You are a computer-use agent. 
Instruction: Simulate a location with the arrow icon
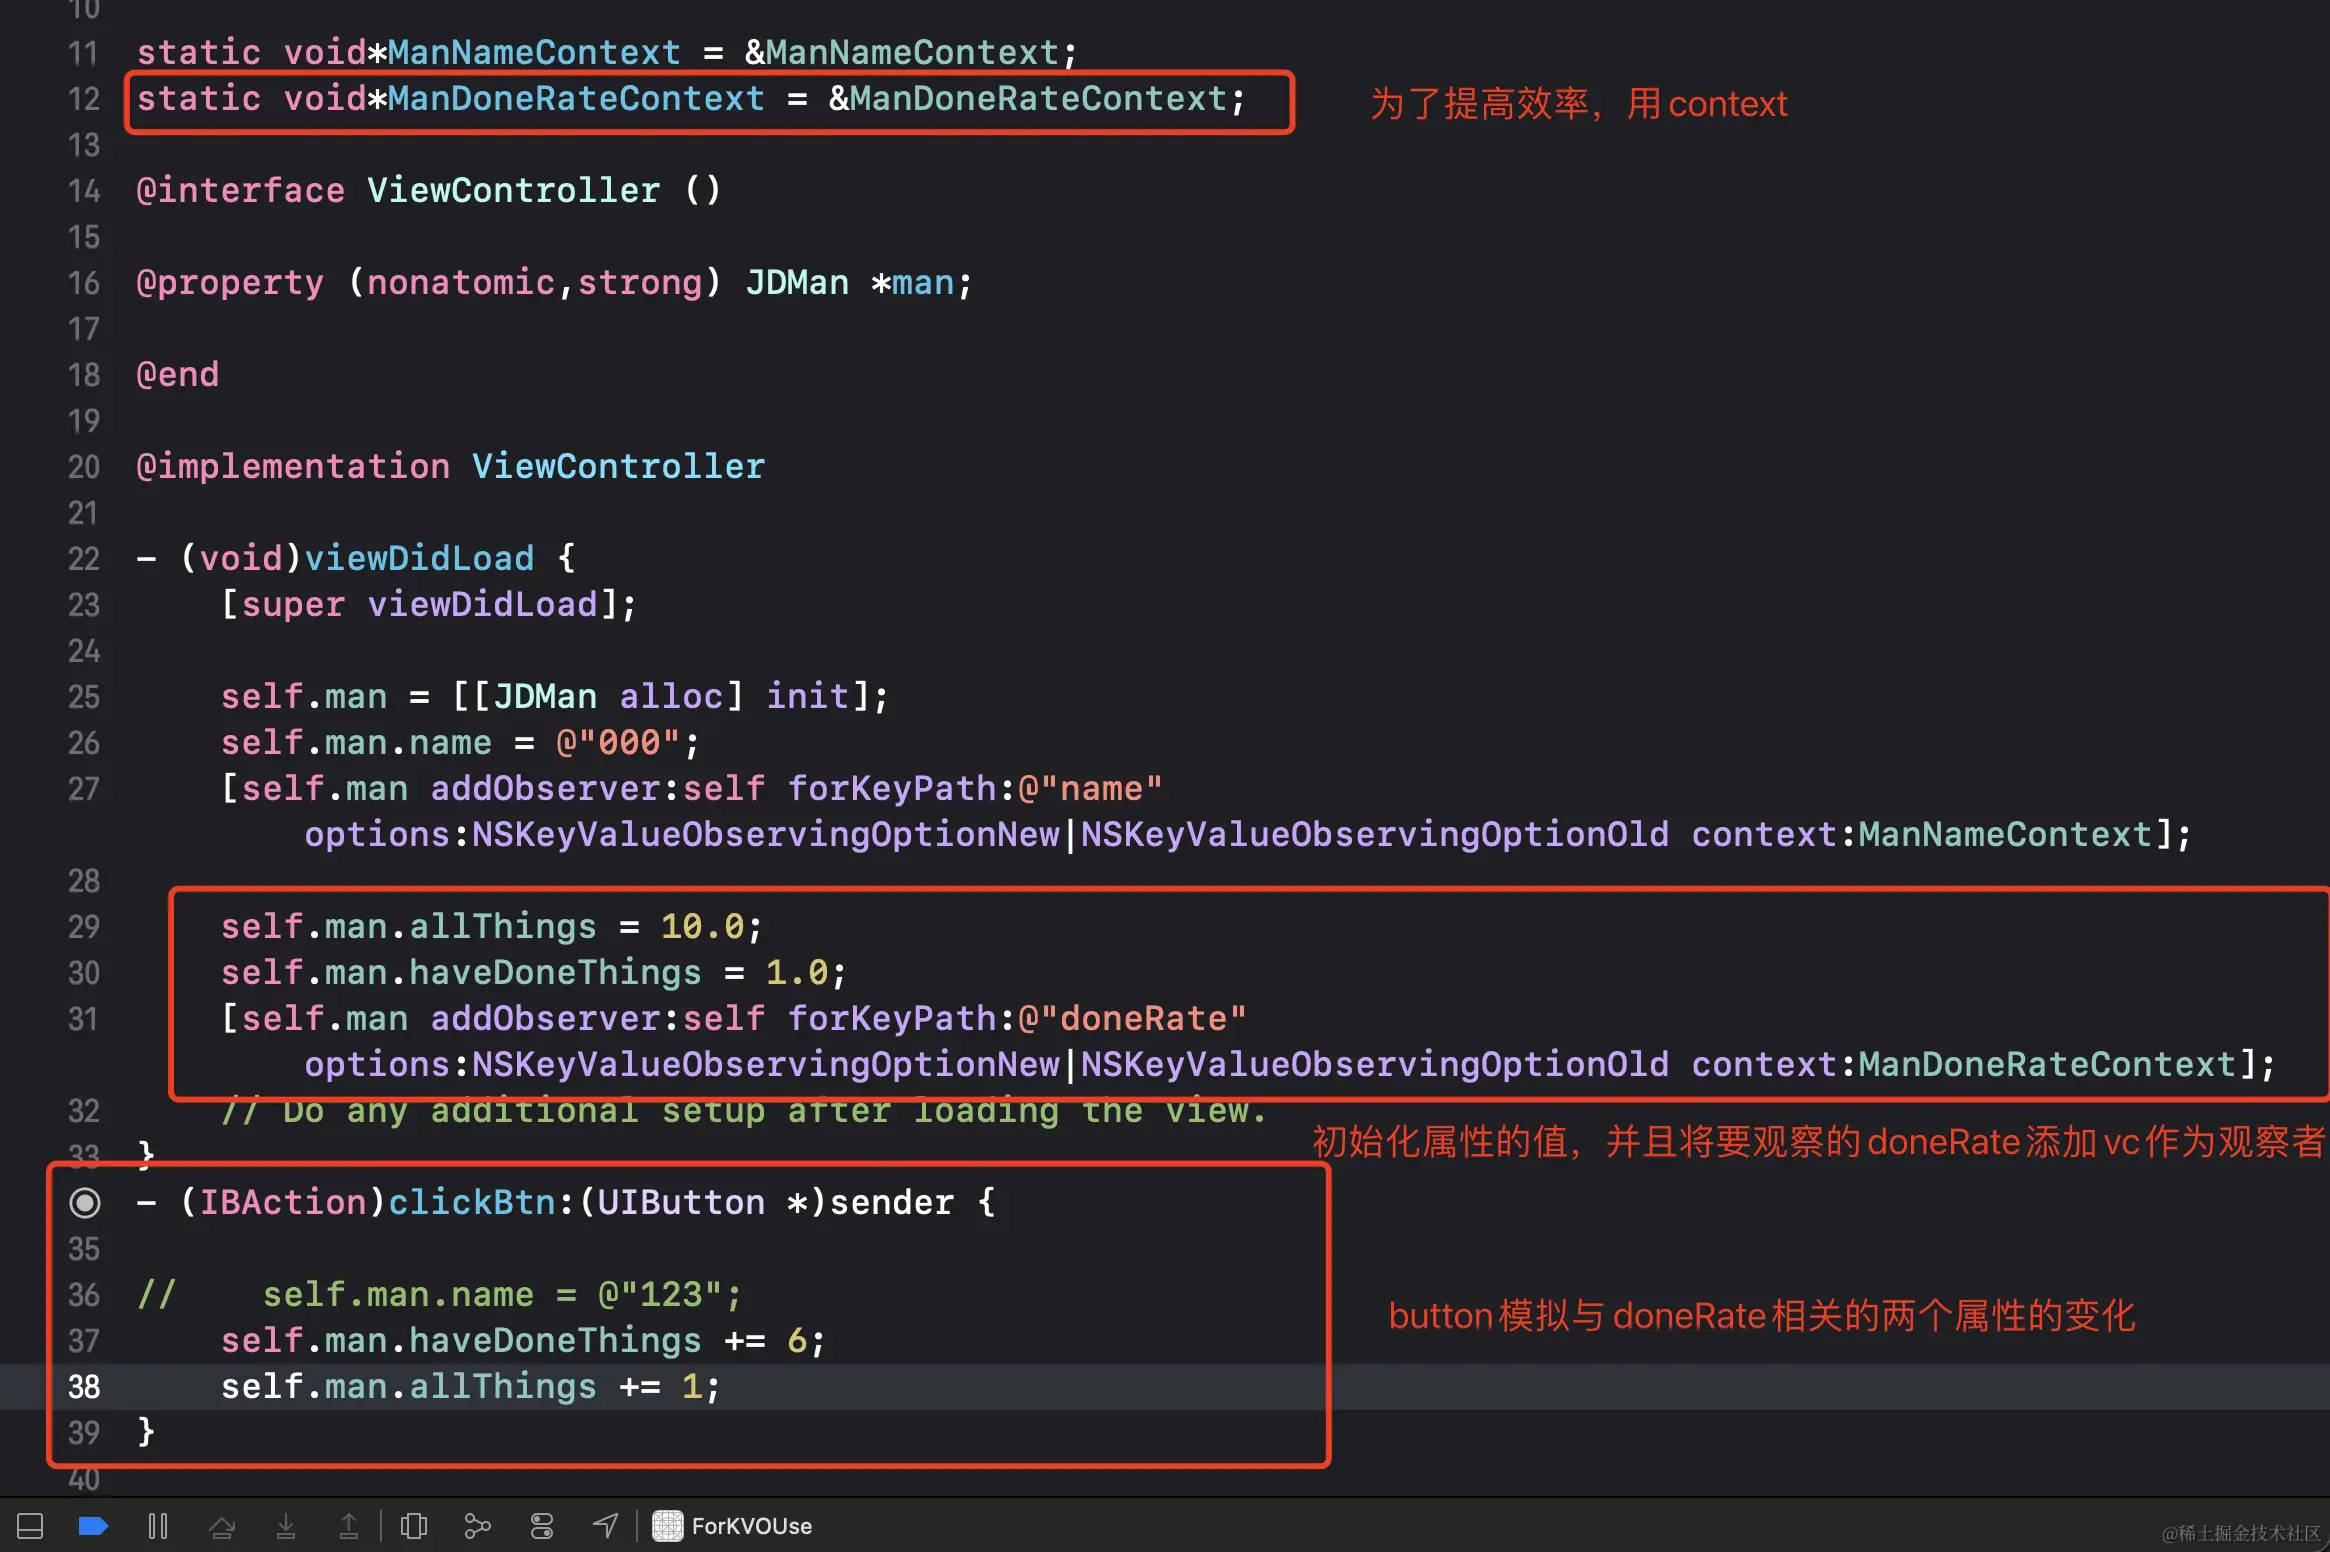(x=606, y=1525)
